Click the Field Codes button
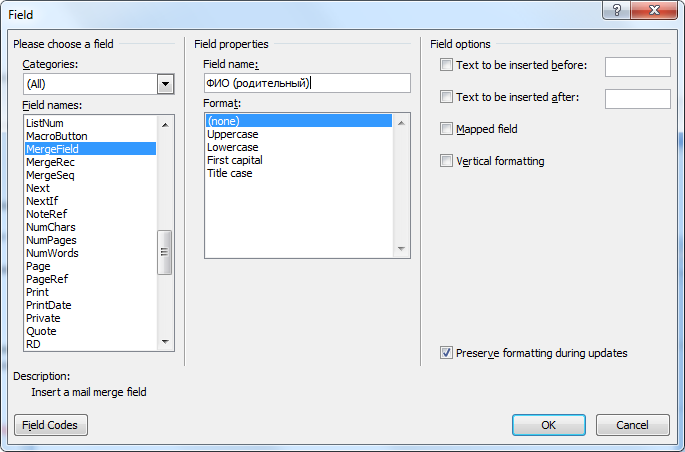 click(51, 425)
